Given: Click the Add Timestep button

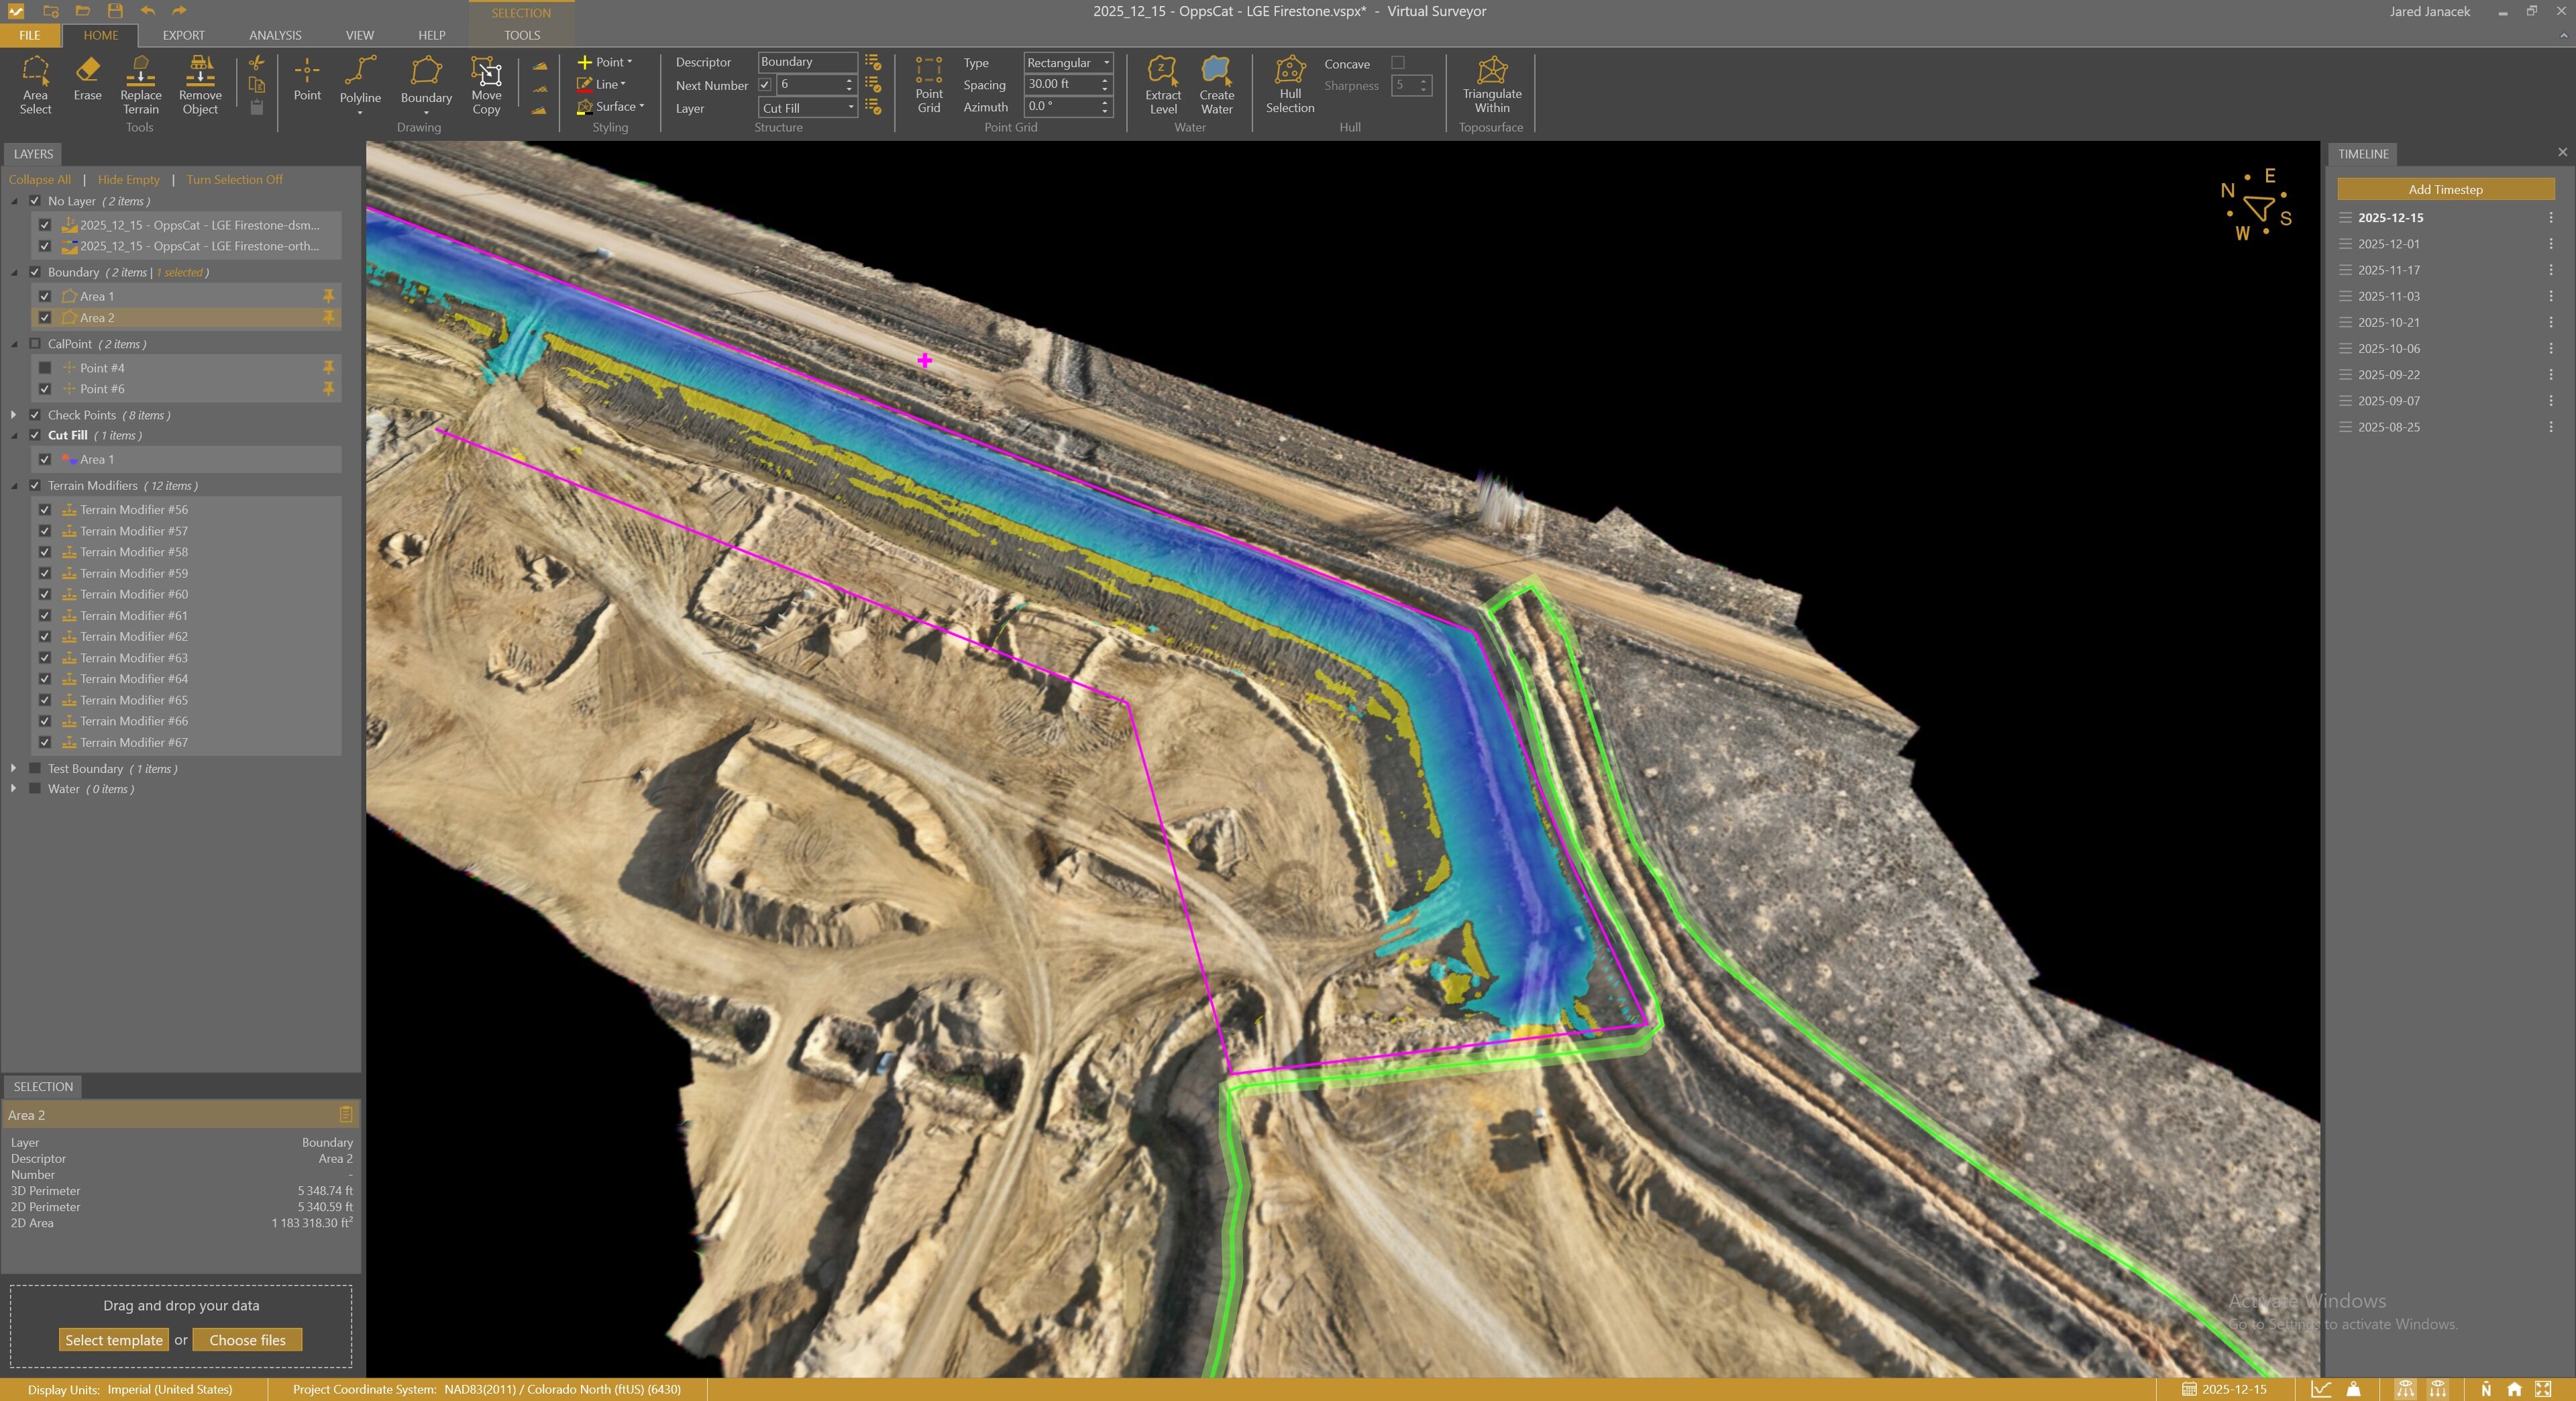Looking at the screenshot, I should coord(2445,189).
